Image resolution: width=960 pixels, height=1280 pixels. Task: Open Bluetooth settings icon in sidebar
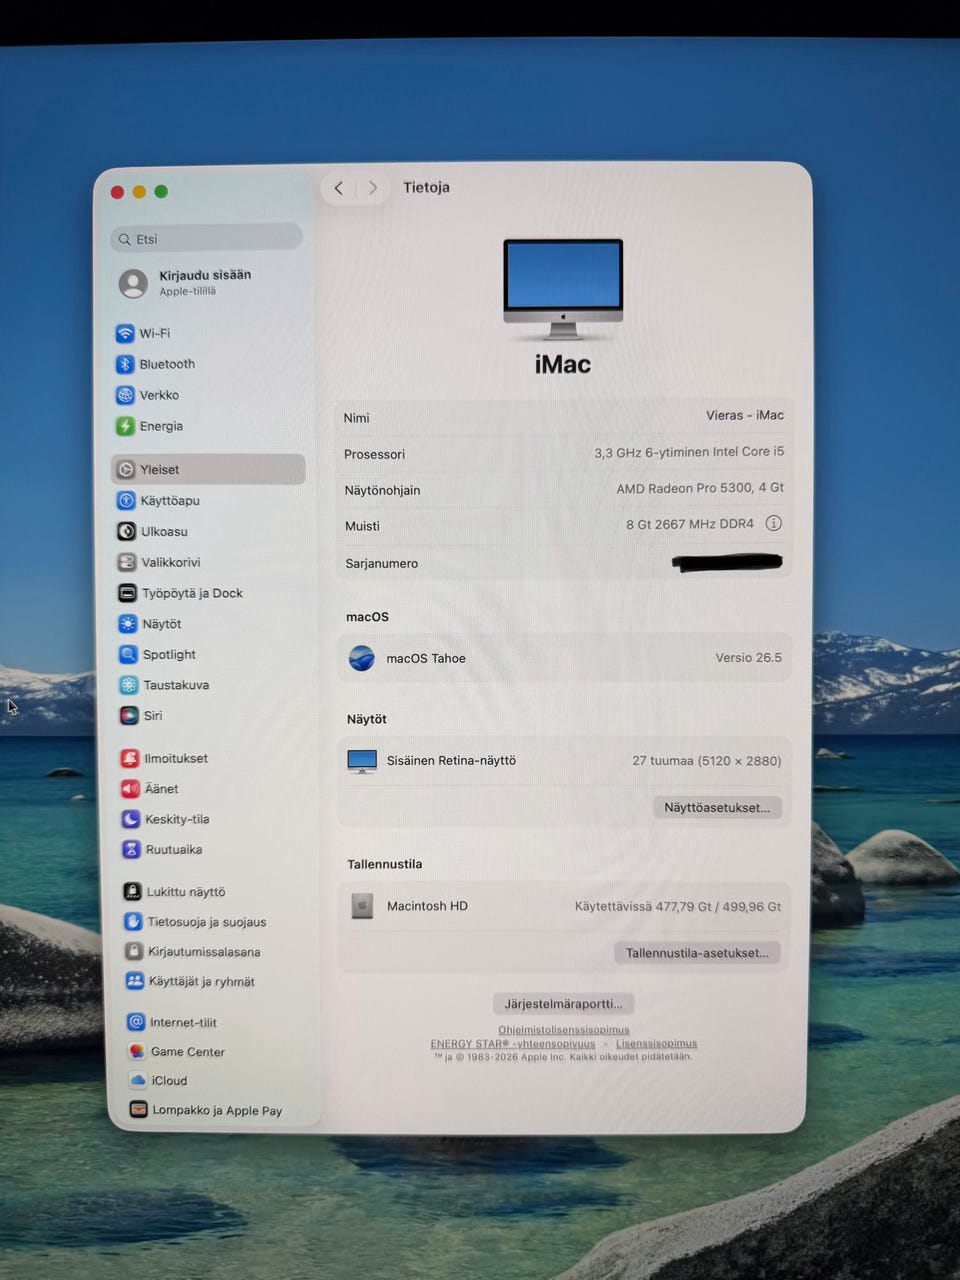click(125, 364)
